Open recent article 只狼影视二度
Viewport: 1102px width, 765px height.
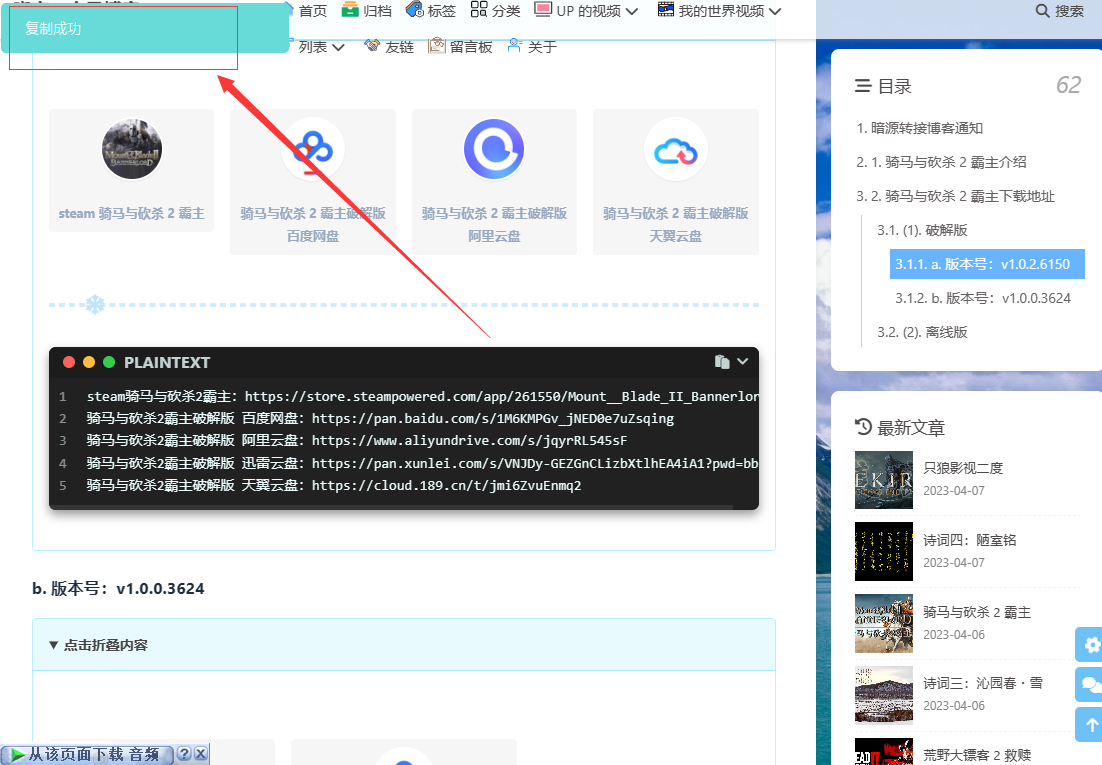point(962,468)
